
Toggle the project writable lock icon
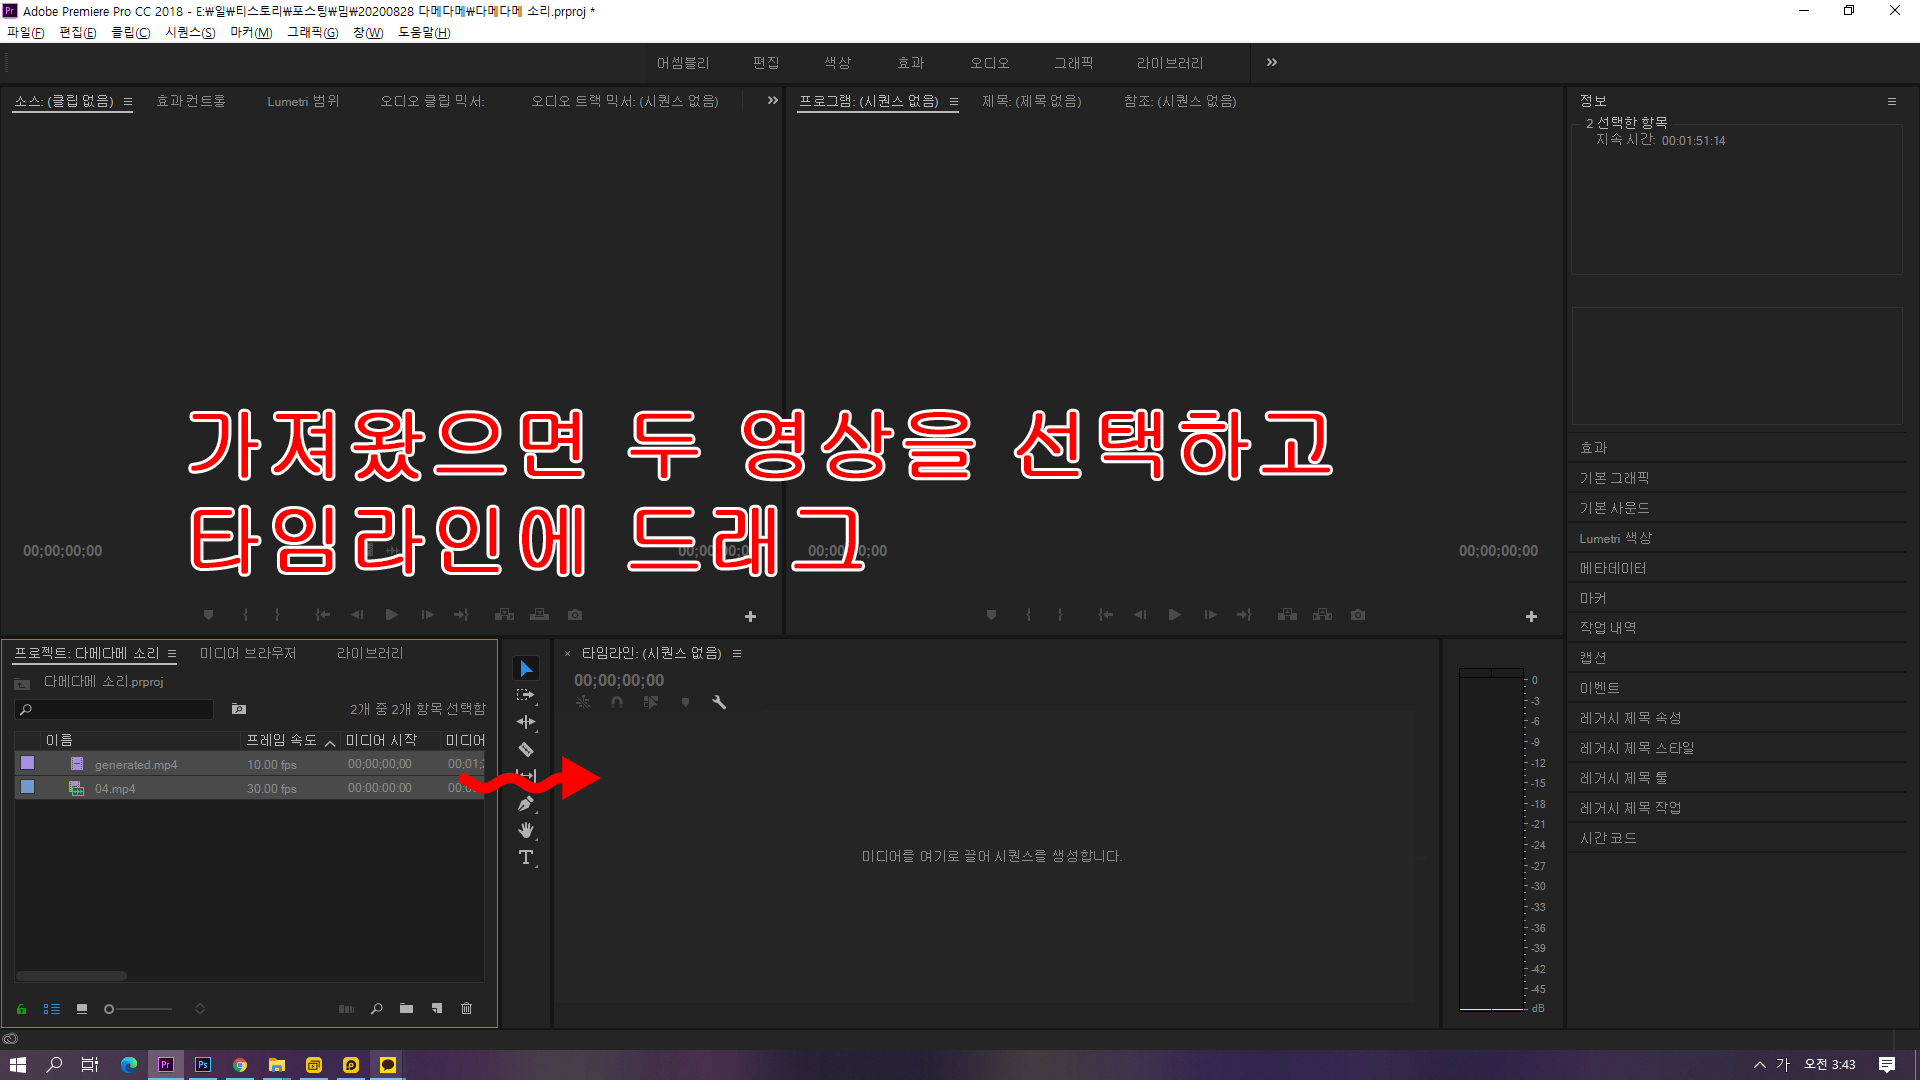tap(21, 1009)
